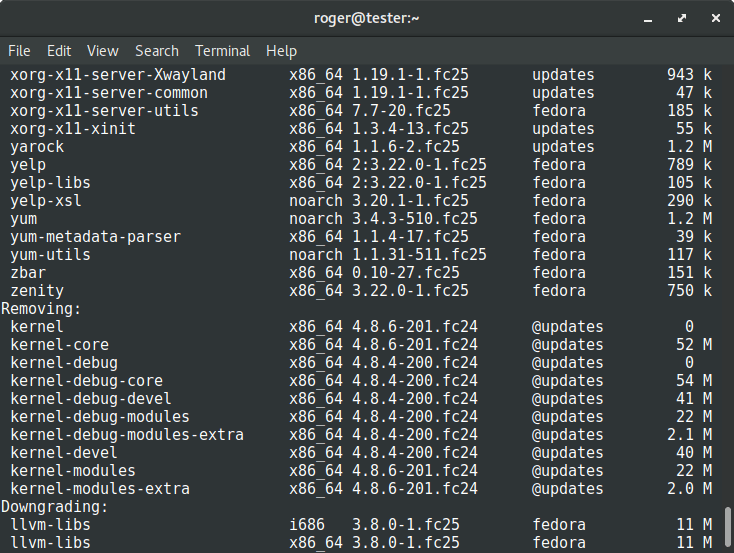Image resolution: width=734 pixels, height=553 pixels.
Task: Click the xorg-x11-server-common package name
Action: coord(109,93)
